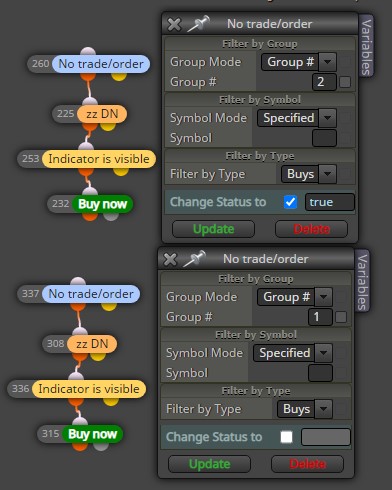Click the status field containing true

(x=329, y=202)
